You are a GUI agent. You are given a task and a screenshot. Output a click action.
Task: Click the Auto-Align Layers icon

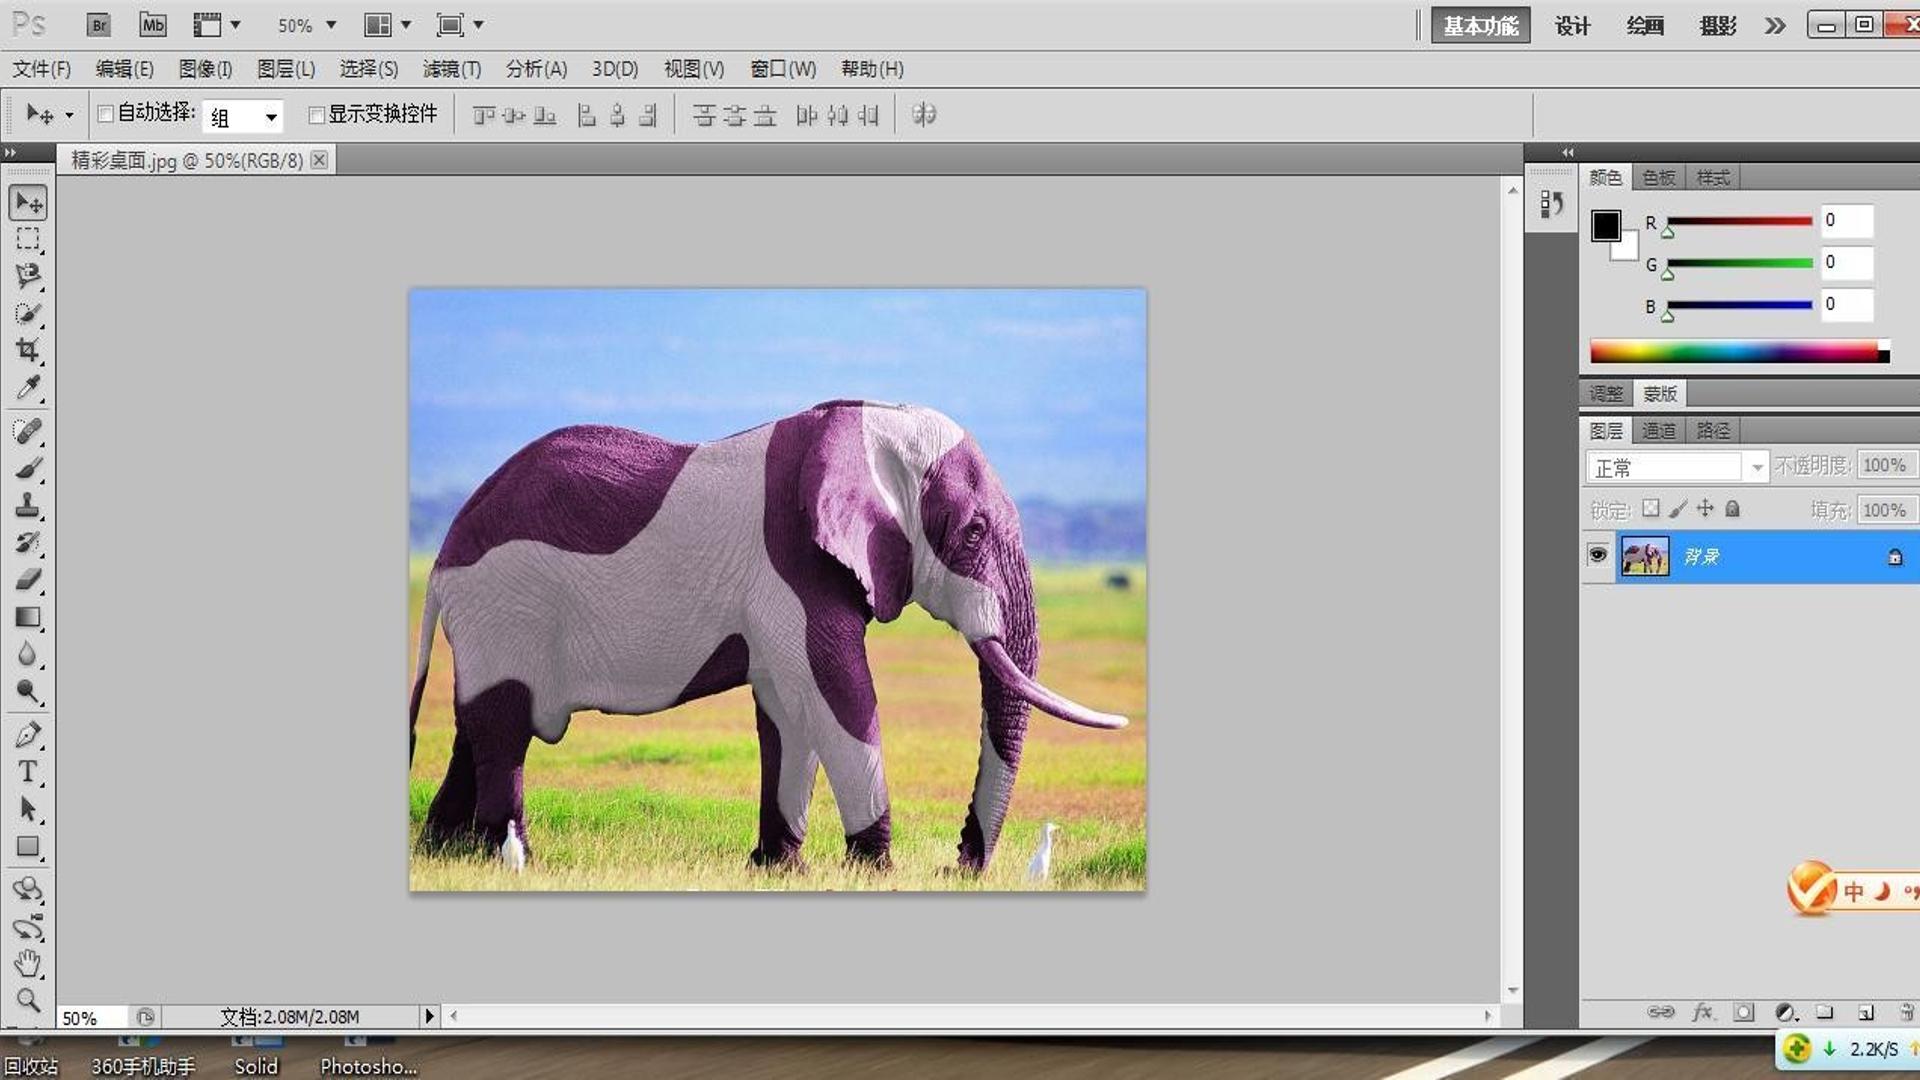(x=924, y=115)
